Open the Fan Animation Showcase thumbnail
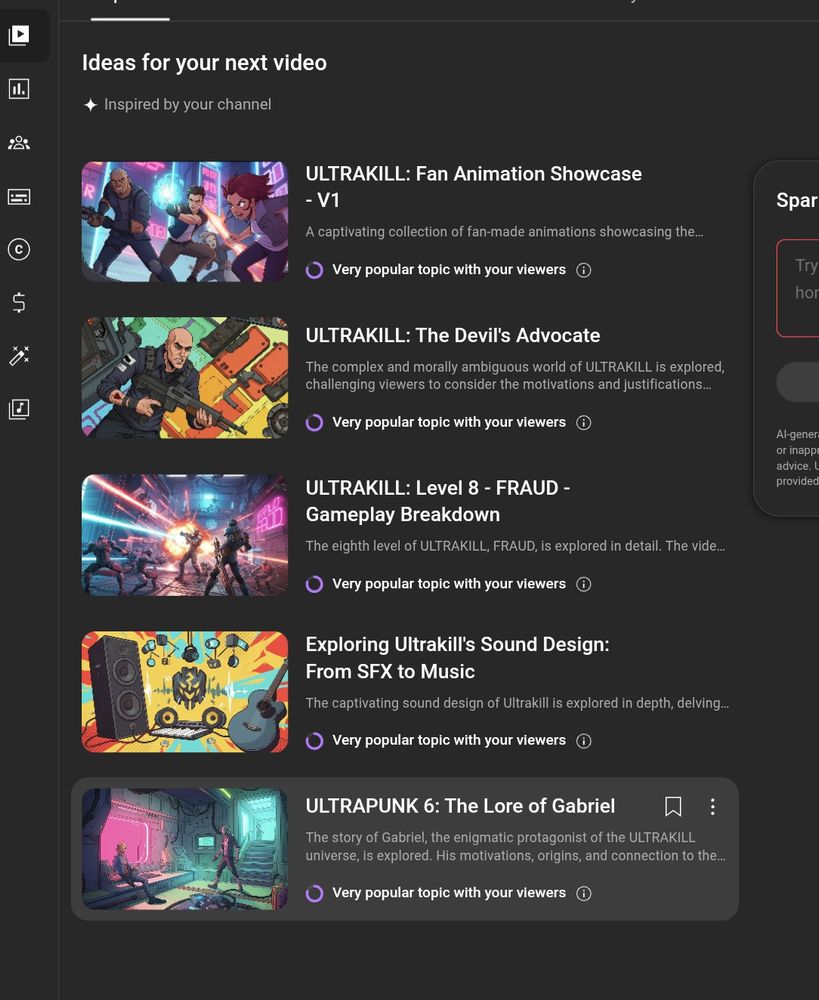The height and width of the screenshot is (1000, 819). [185, 221]
